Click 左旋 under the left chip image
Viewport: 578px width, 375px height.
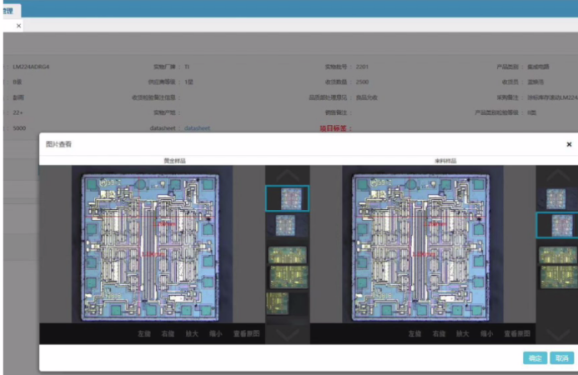(144, 334)
